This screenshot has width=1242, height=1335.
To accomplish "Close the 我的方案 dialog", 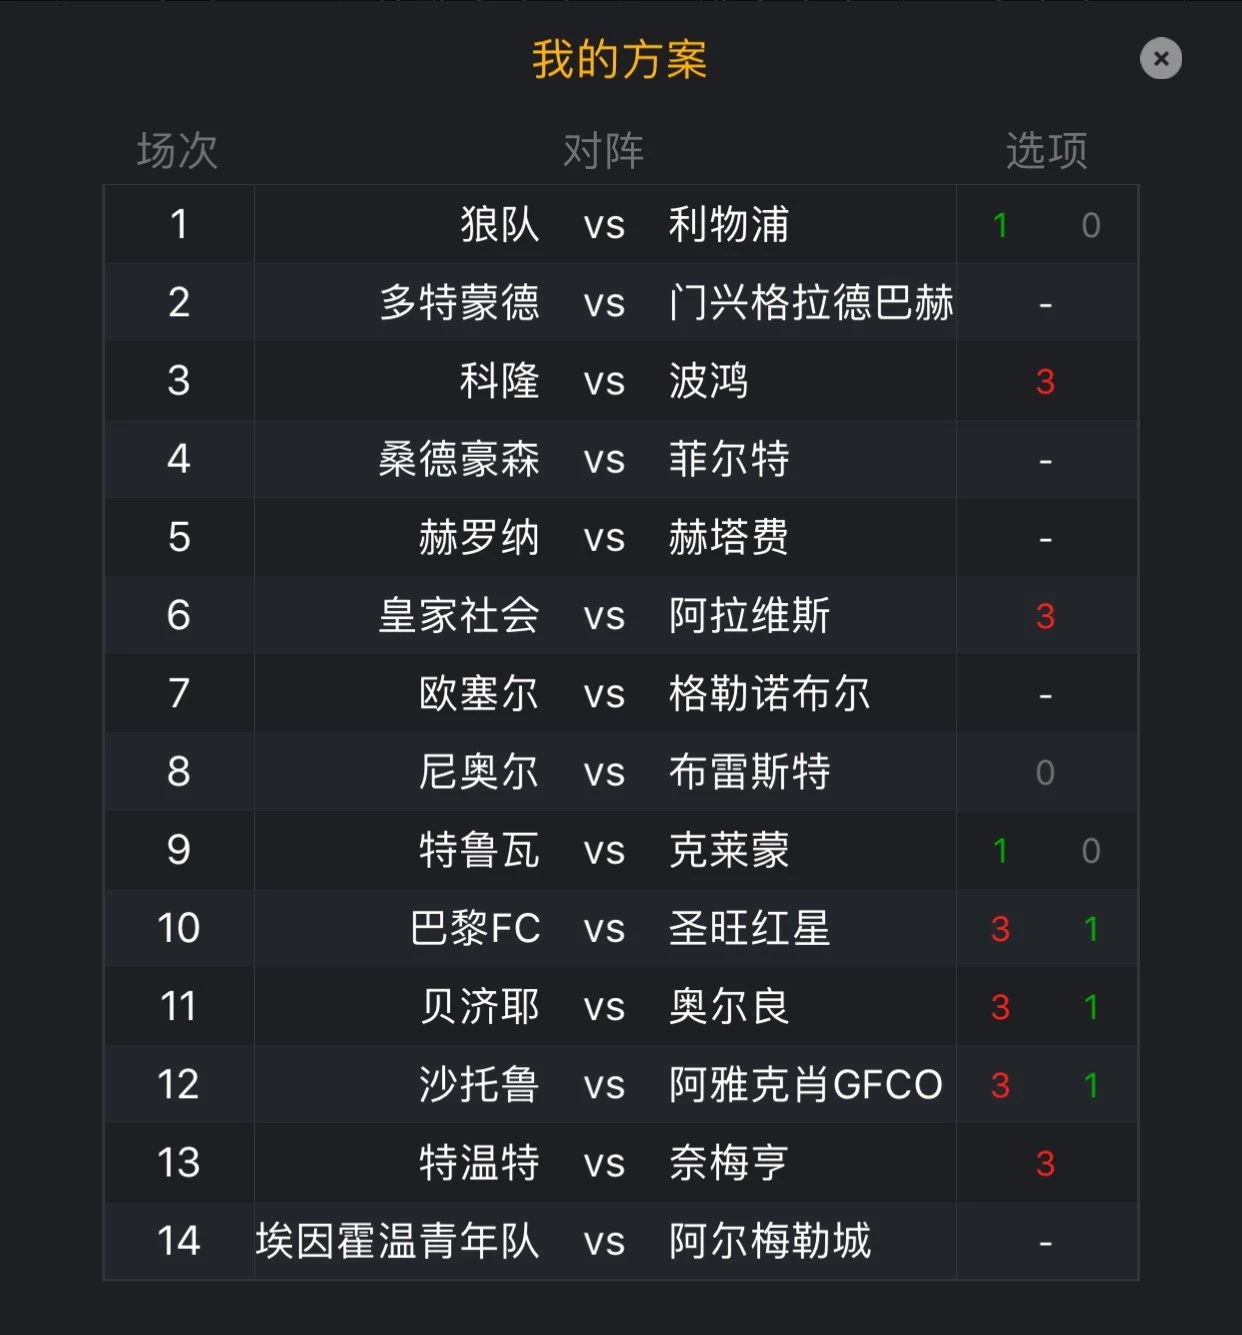I will pyautogui.click(x=1161, y=59).
